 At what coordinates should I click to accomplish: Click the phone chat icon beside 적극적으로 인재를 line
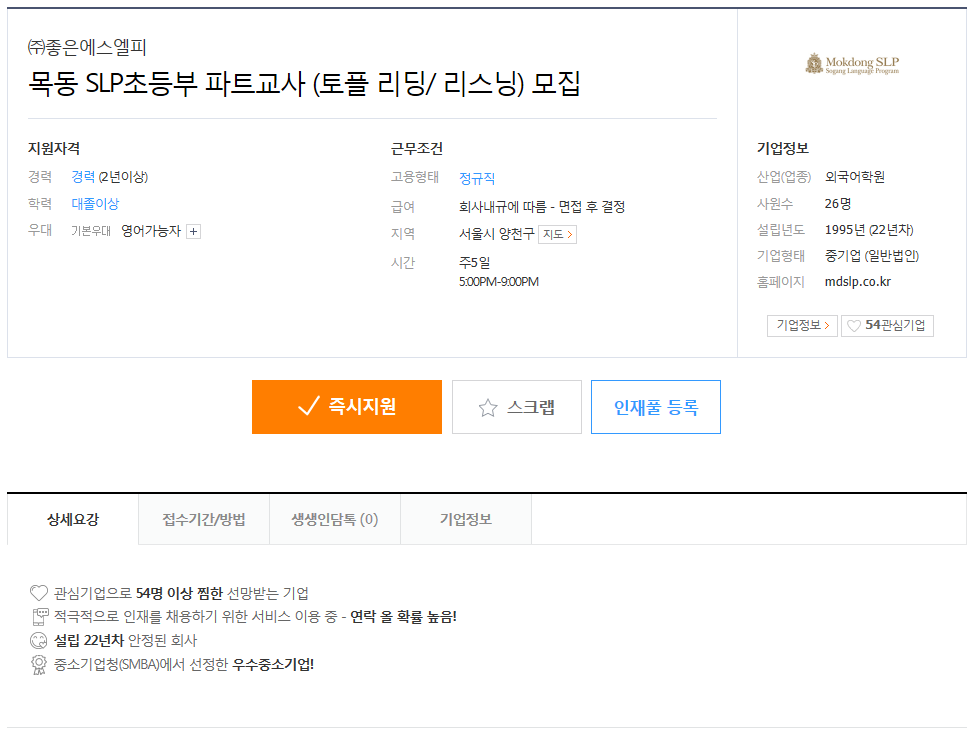[x=39, y=616]
